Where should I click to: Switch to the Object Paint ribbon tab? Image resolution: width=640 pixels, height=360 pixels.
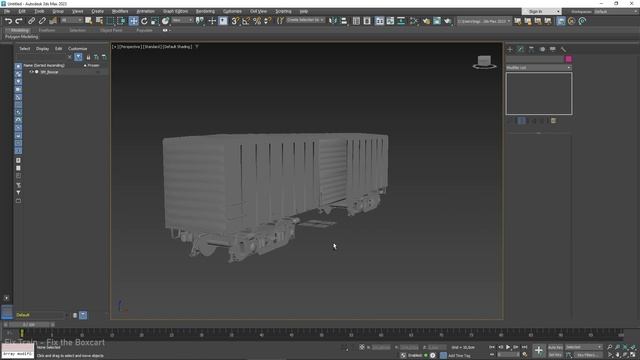(111, 30)
